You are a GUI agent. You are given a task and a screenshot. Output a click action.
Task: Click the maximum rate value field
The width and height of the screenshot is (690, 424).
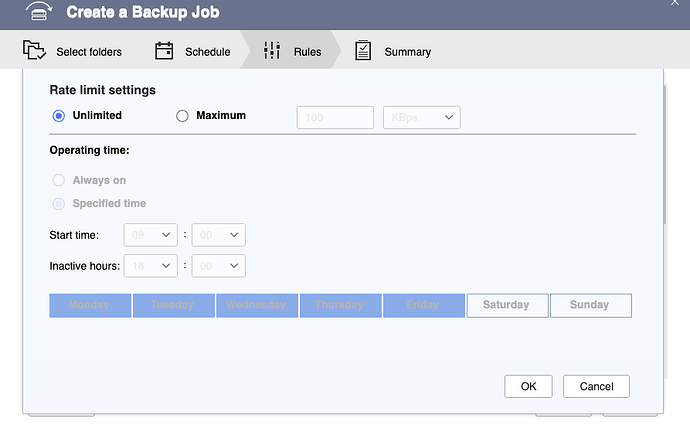tap(335, 118)
